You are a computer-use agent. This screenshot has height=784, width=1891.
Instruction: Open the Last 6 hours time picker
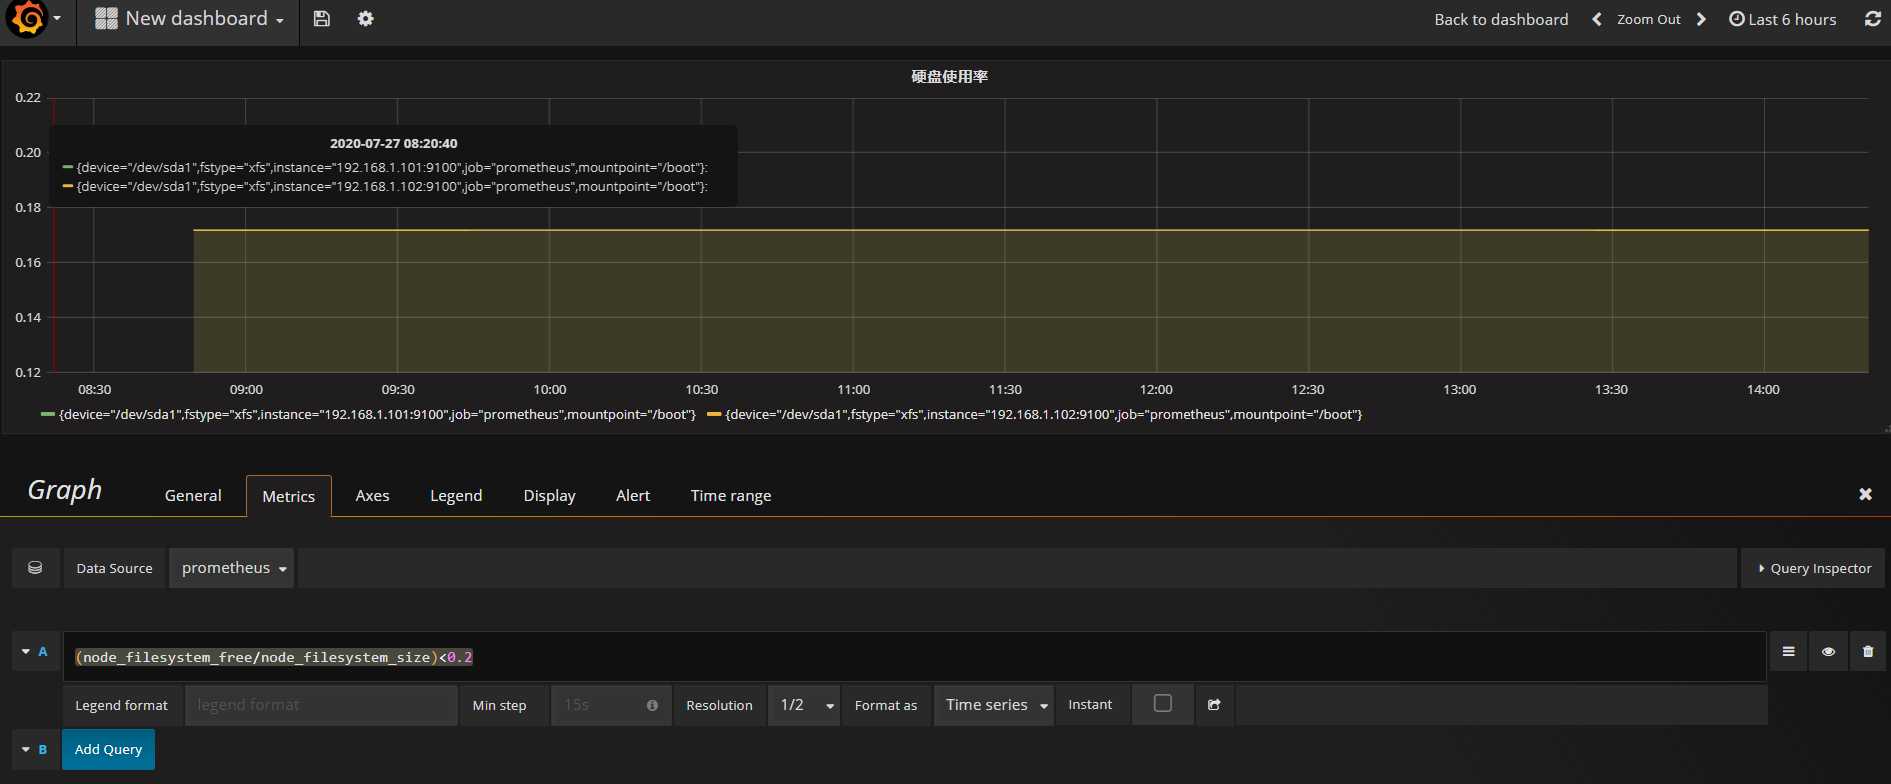coord(1783,19)
